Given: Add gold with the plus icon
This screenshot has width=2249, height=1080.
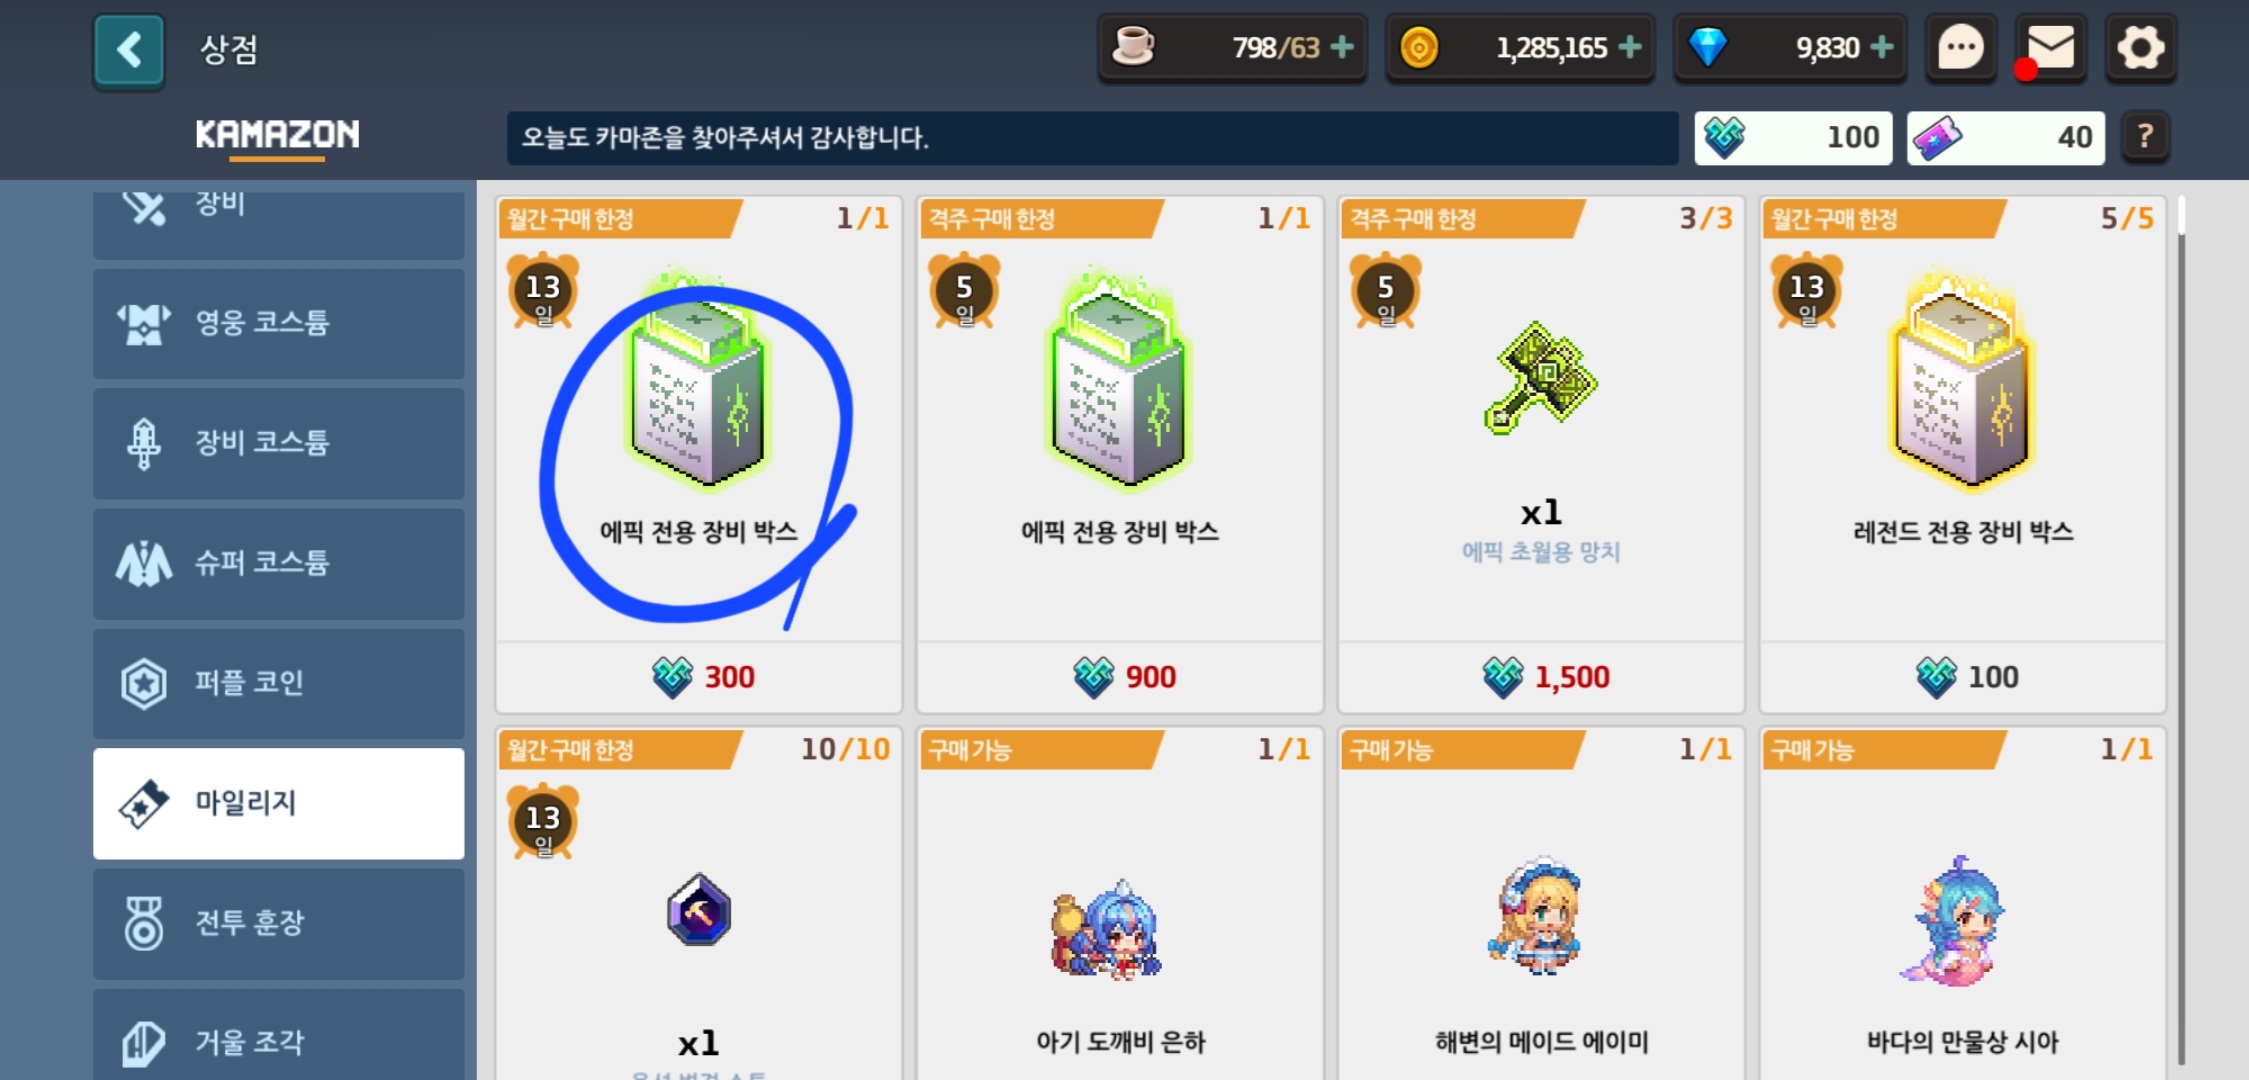Looking at the screenshot, I should point(1630,47).
